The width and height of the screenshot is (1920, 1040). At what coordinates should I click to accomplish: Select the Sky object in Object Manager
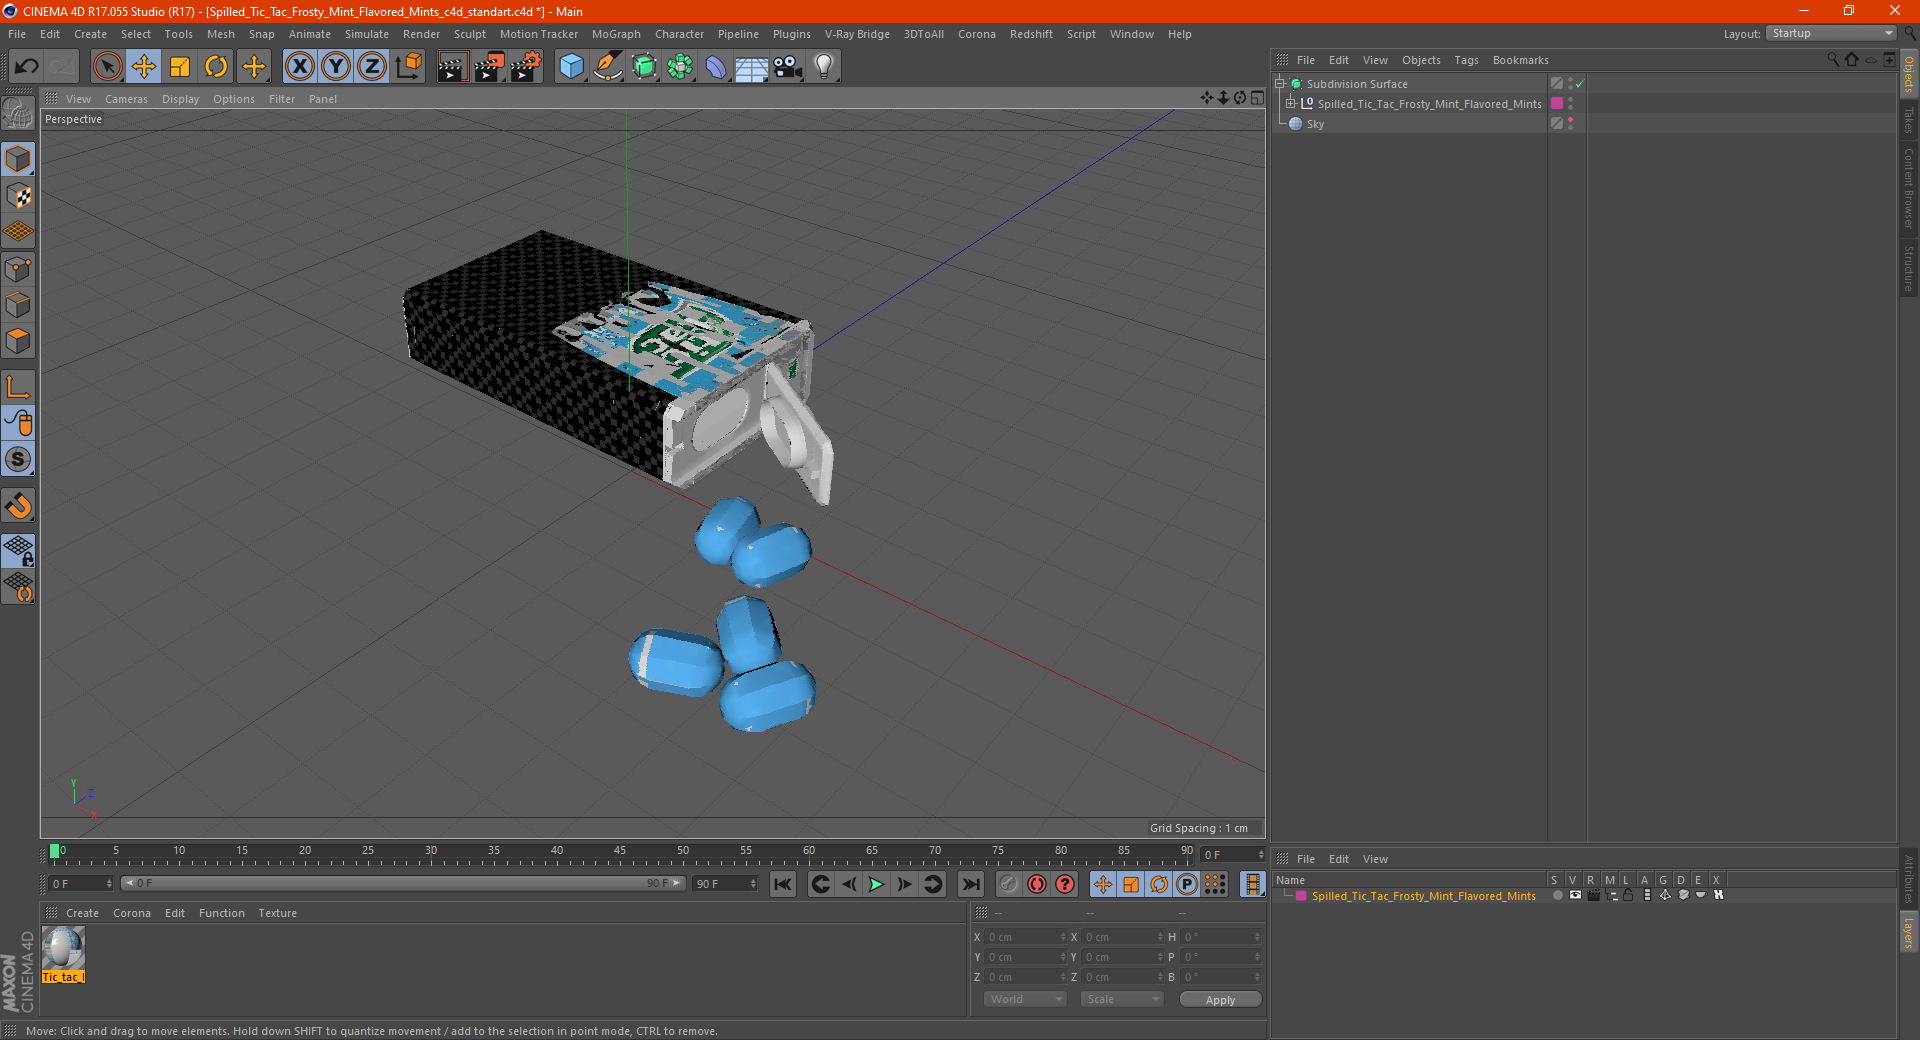click(1315, 124)
